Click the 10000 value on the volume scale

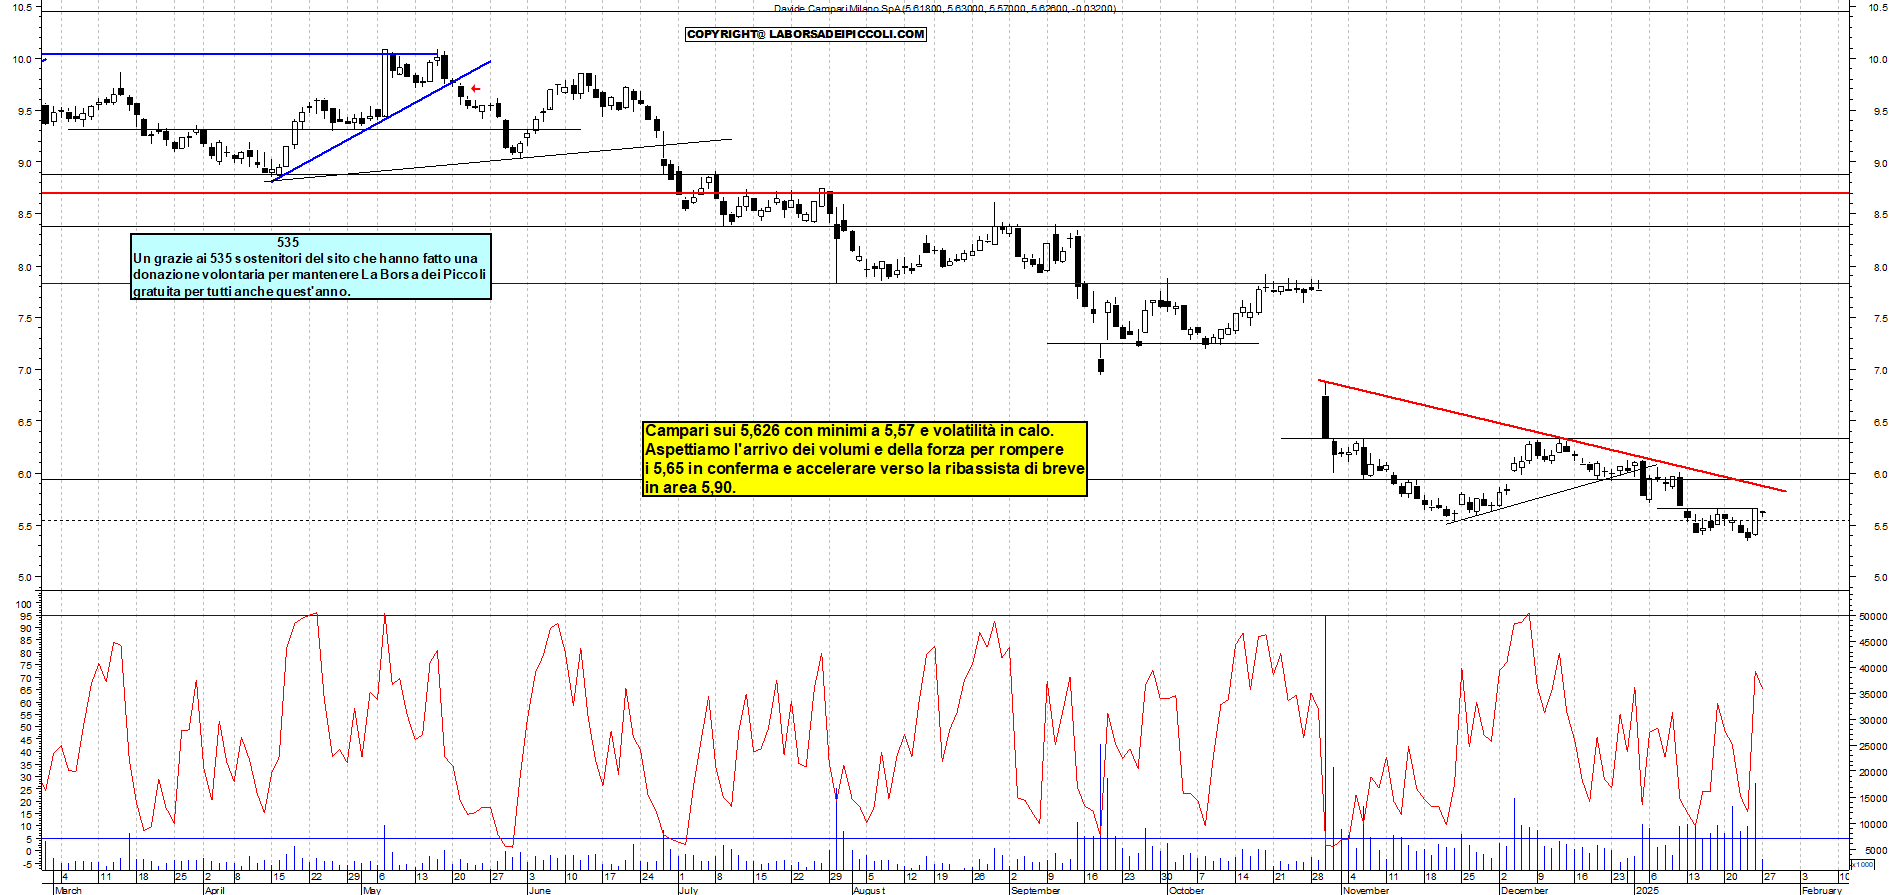pos(1872,825)
